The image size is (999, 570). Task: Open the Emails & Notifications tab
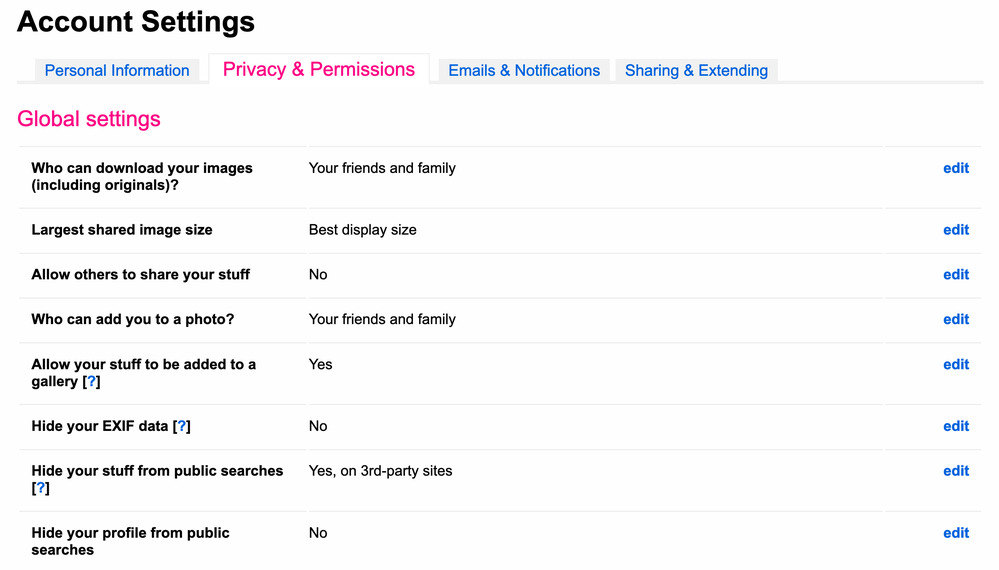coord(524,71)
